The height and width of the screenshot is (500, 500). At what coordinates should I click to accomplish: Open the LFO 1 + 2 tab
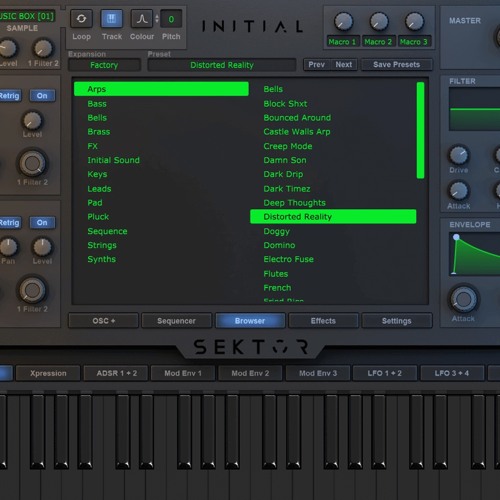point(385,373)
